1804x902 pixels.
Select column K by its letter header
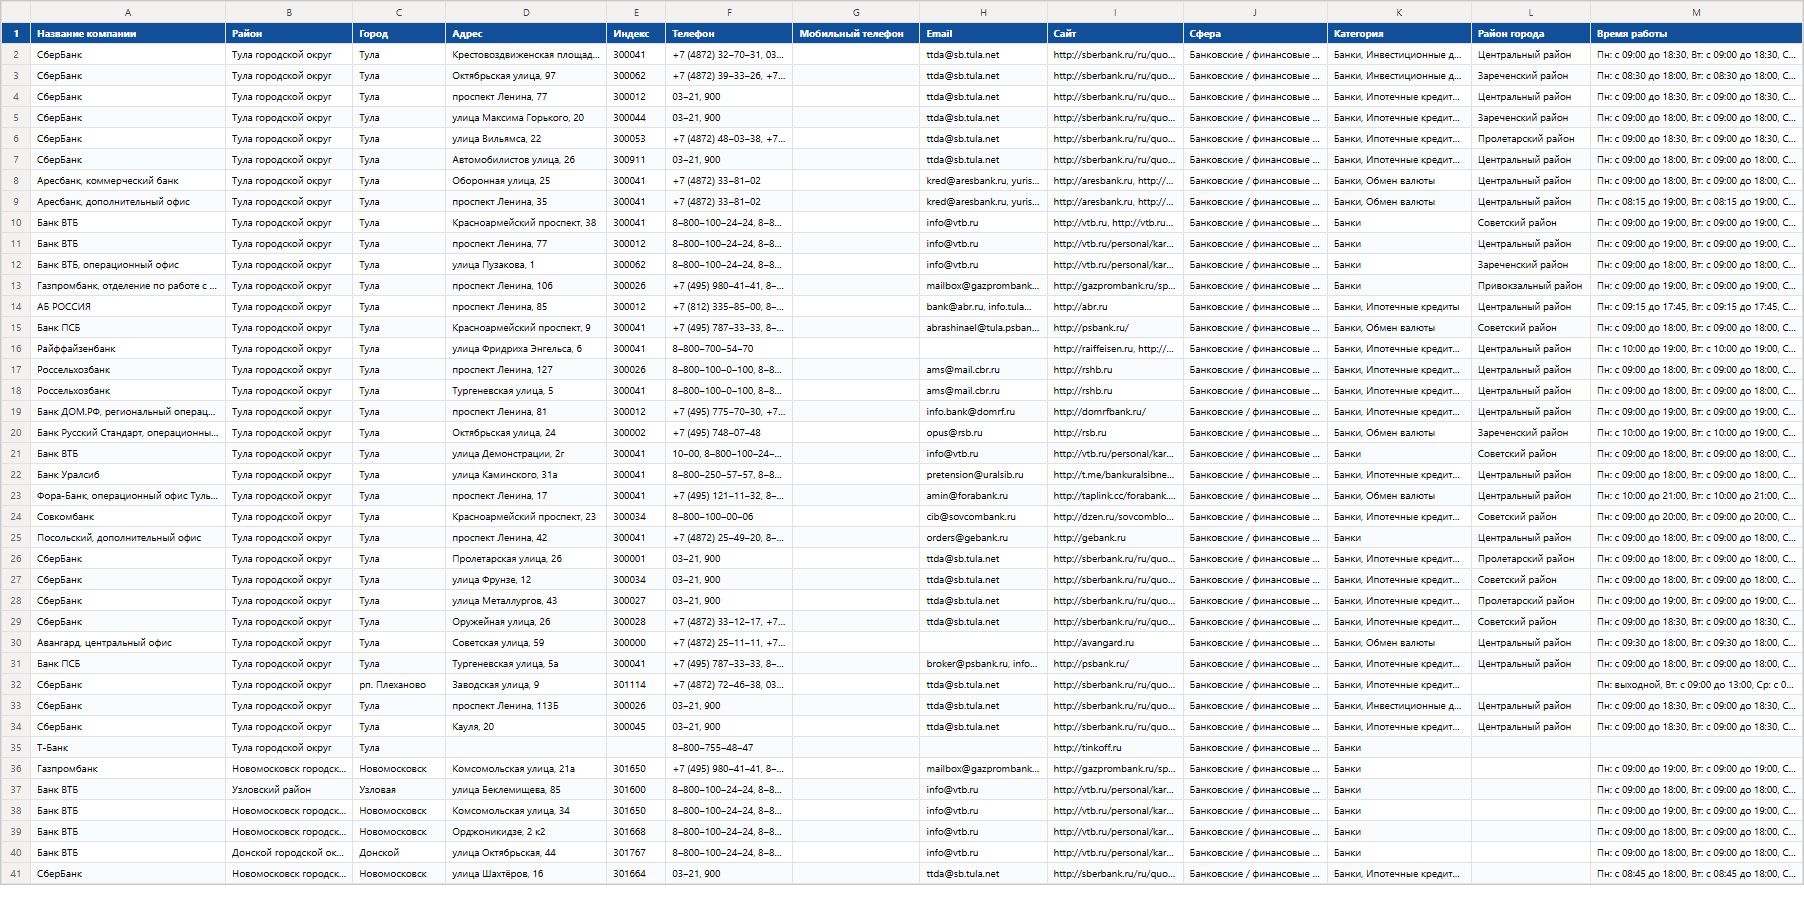1399,12
